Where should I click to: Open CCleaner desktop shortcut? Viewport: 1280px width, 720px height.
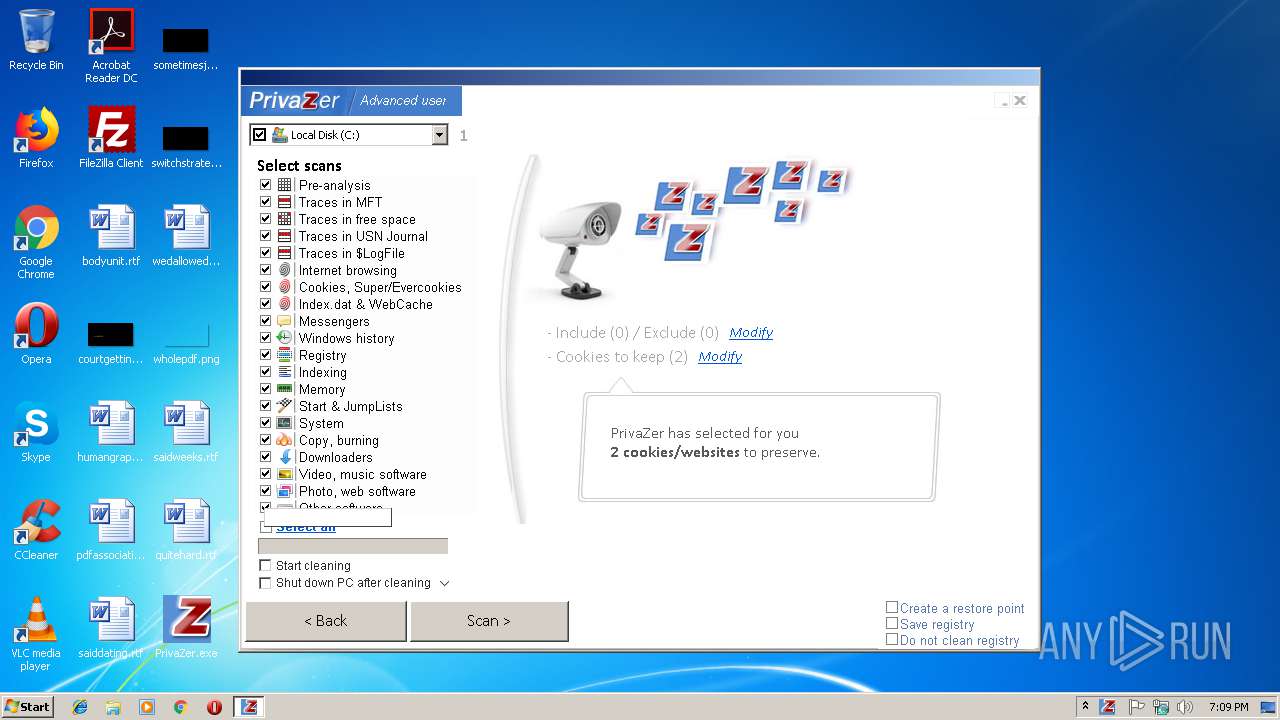(36, 530)
